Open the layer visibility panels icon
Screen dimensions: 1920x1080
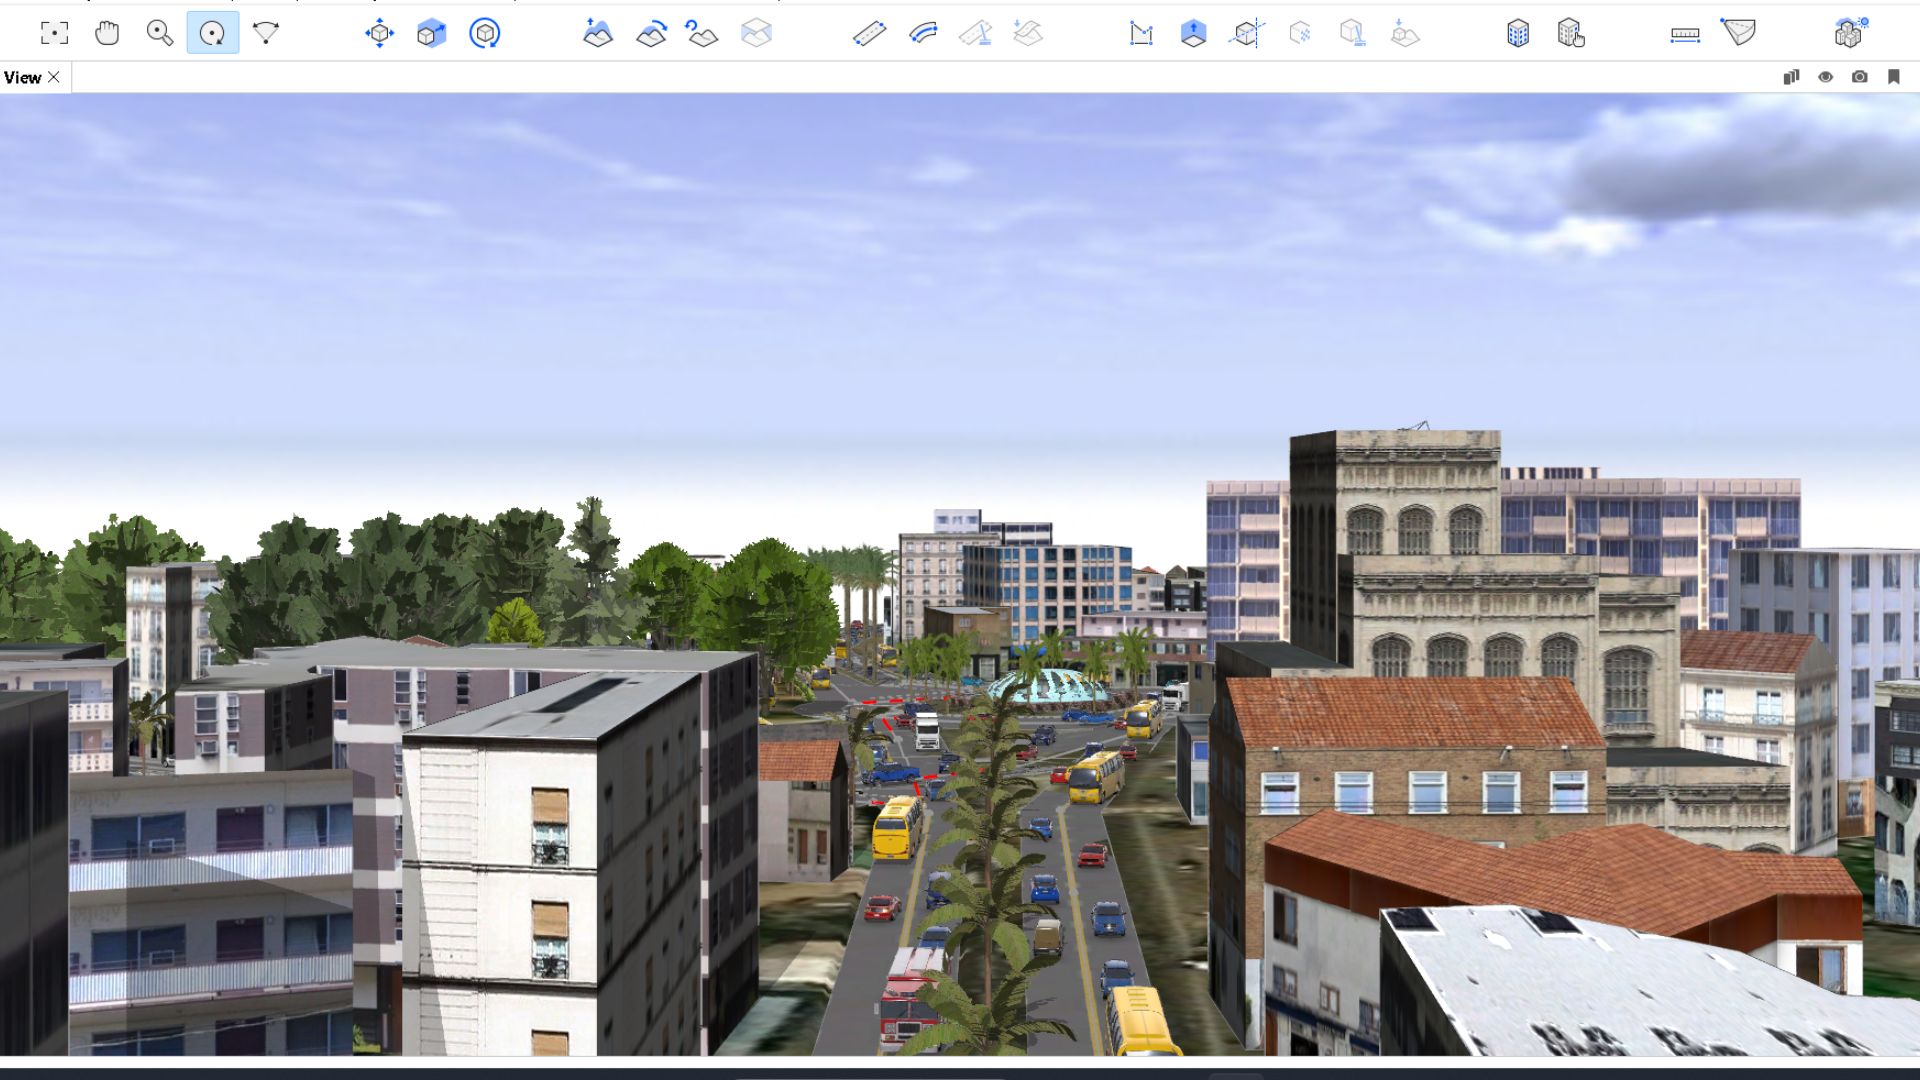coord(1791,77)
